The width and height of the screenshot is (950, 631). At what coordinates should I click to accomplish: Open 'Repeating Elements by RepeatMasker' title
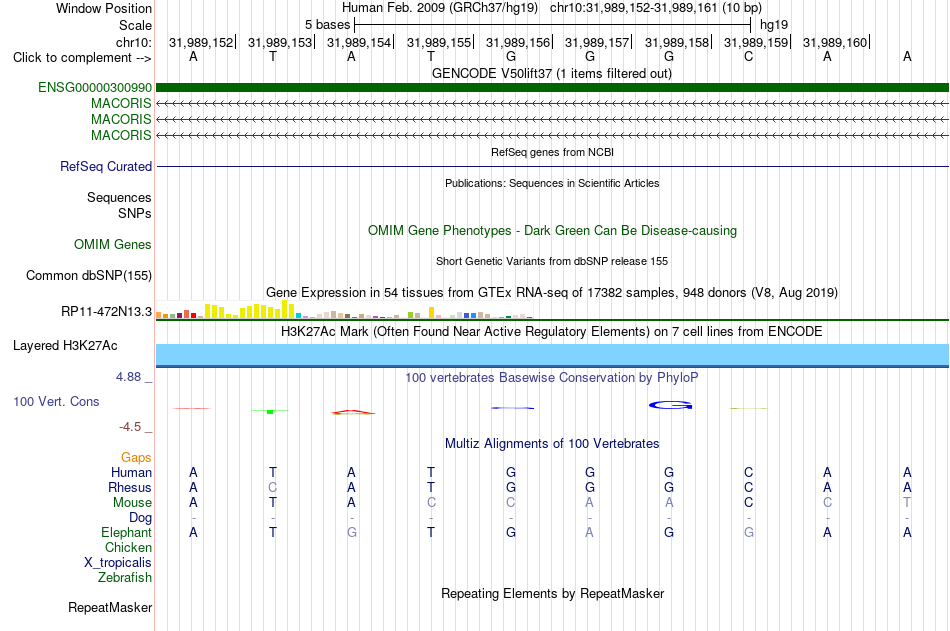tap(552, 593)
